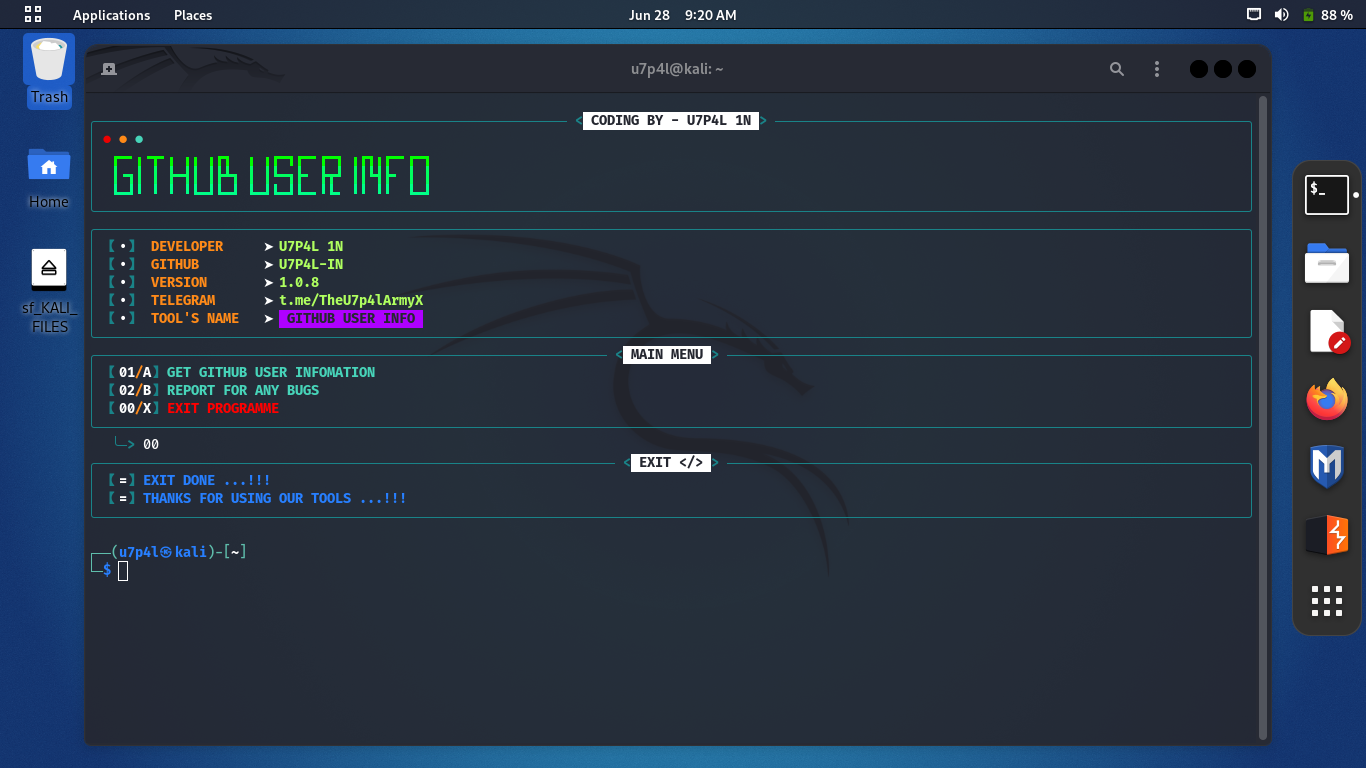The width and height of the screenshot is (1366, 768).
Task: Open the Home folder desktop icon
Action: tap(48, 177)
